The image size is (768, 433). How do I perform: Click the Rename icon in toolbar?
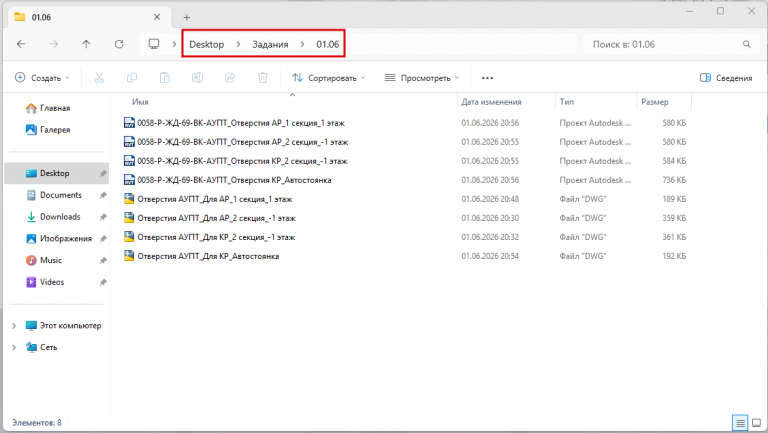pyautogui.click(x=197, y=78)
